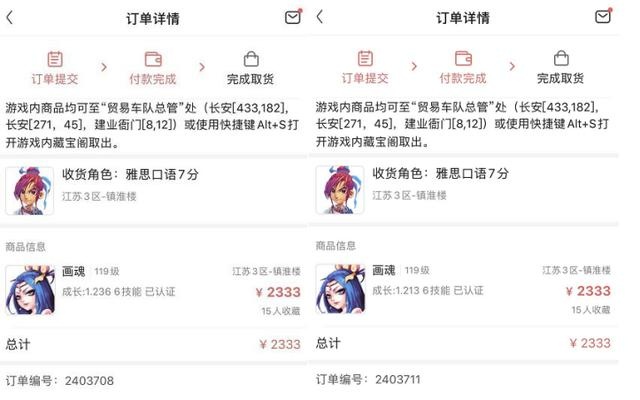Tap the right 完成取货 bag icon
Image resolution: width=640 pixels, height=400 pixels.
tap(561, 58)
